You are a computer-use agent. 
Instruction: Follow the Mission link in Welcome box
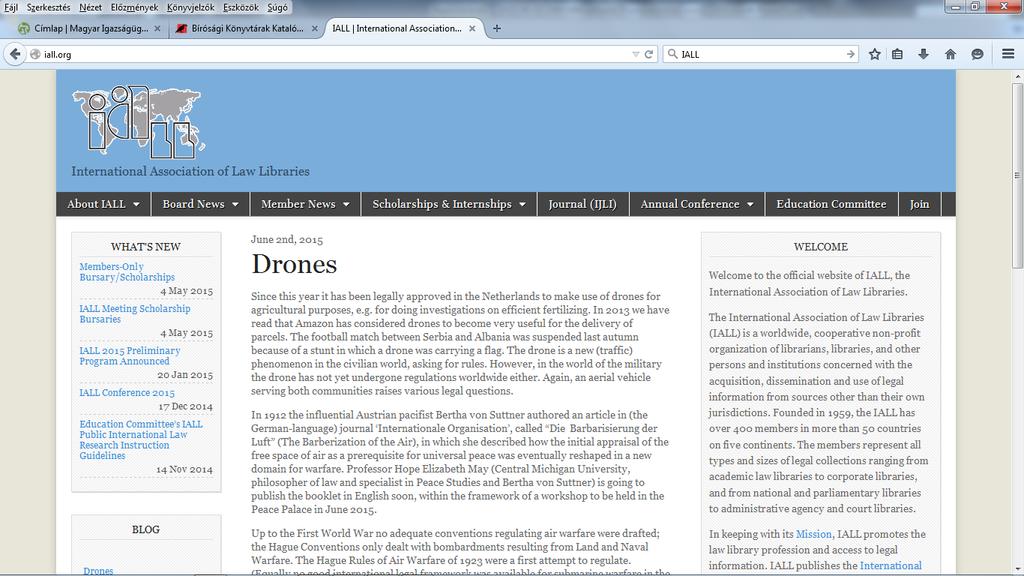(814, 534)
